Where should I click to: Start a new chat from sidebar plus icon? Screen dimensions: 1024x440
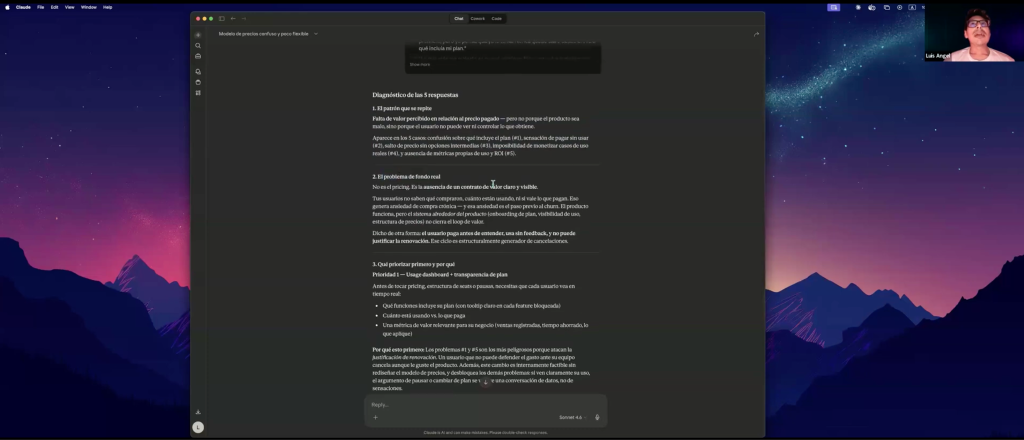[x=198, y=35]
